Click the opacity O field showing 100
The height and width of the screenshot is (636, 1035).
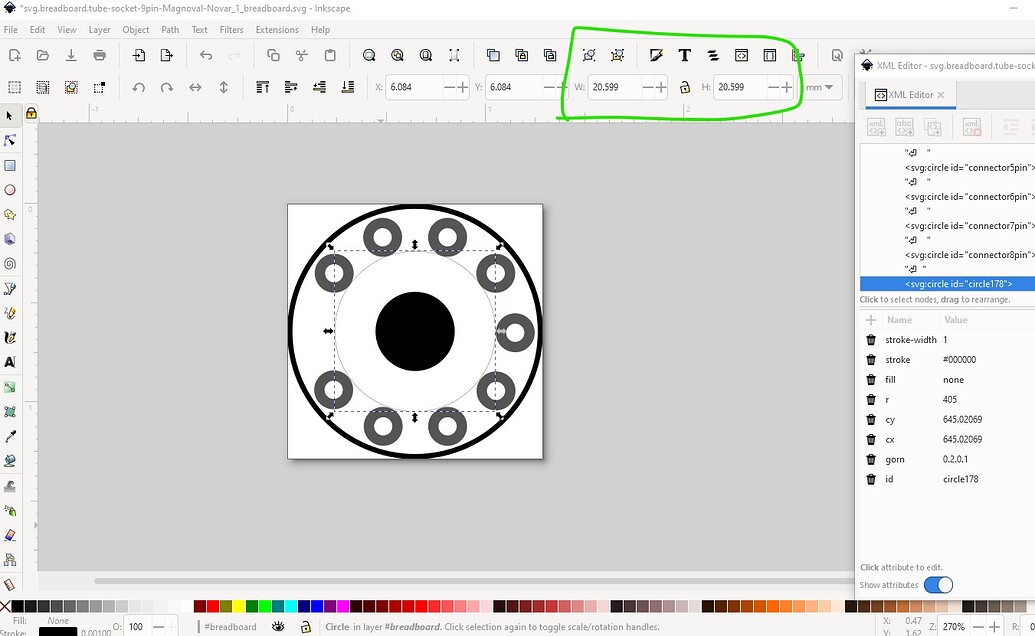(136, 627)
